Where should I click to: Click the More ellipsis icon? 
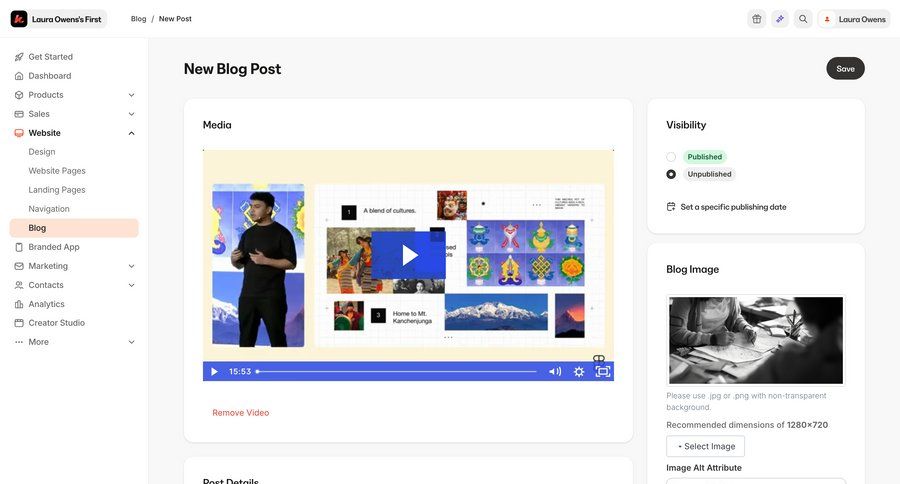coord(19,342)
